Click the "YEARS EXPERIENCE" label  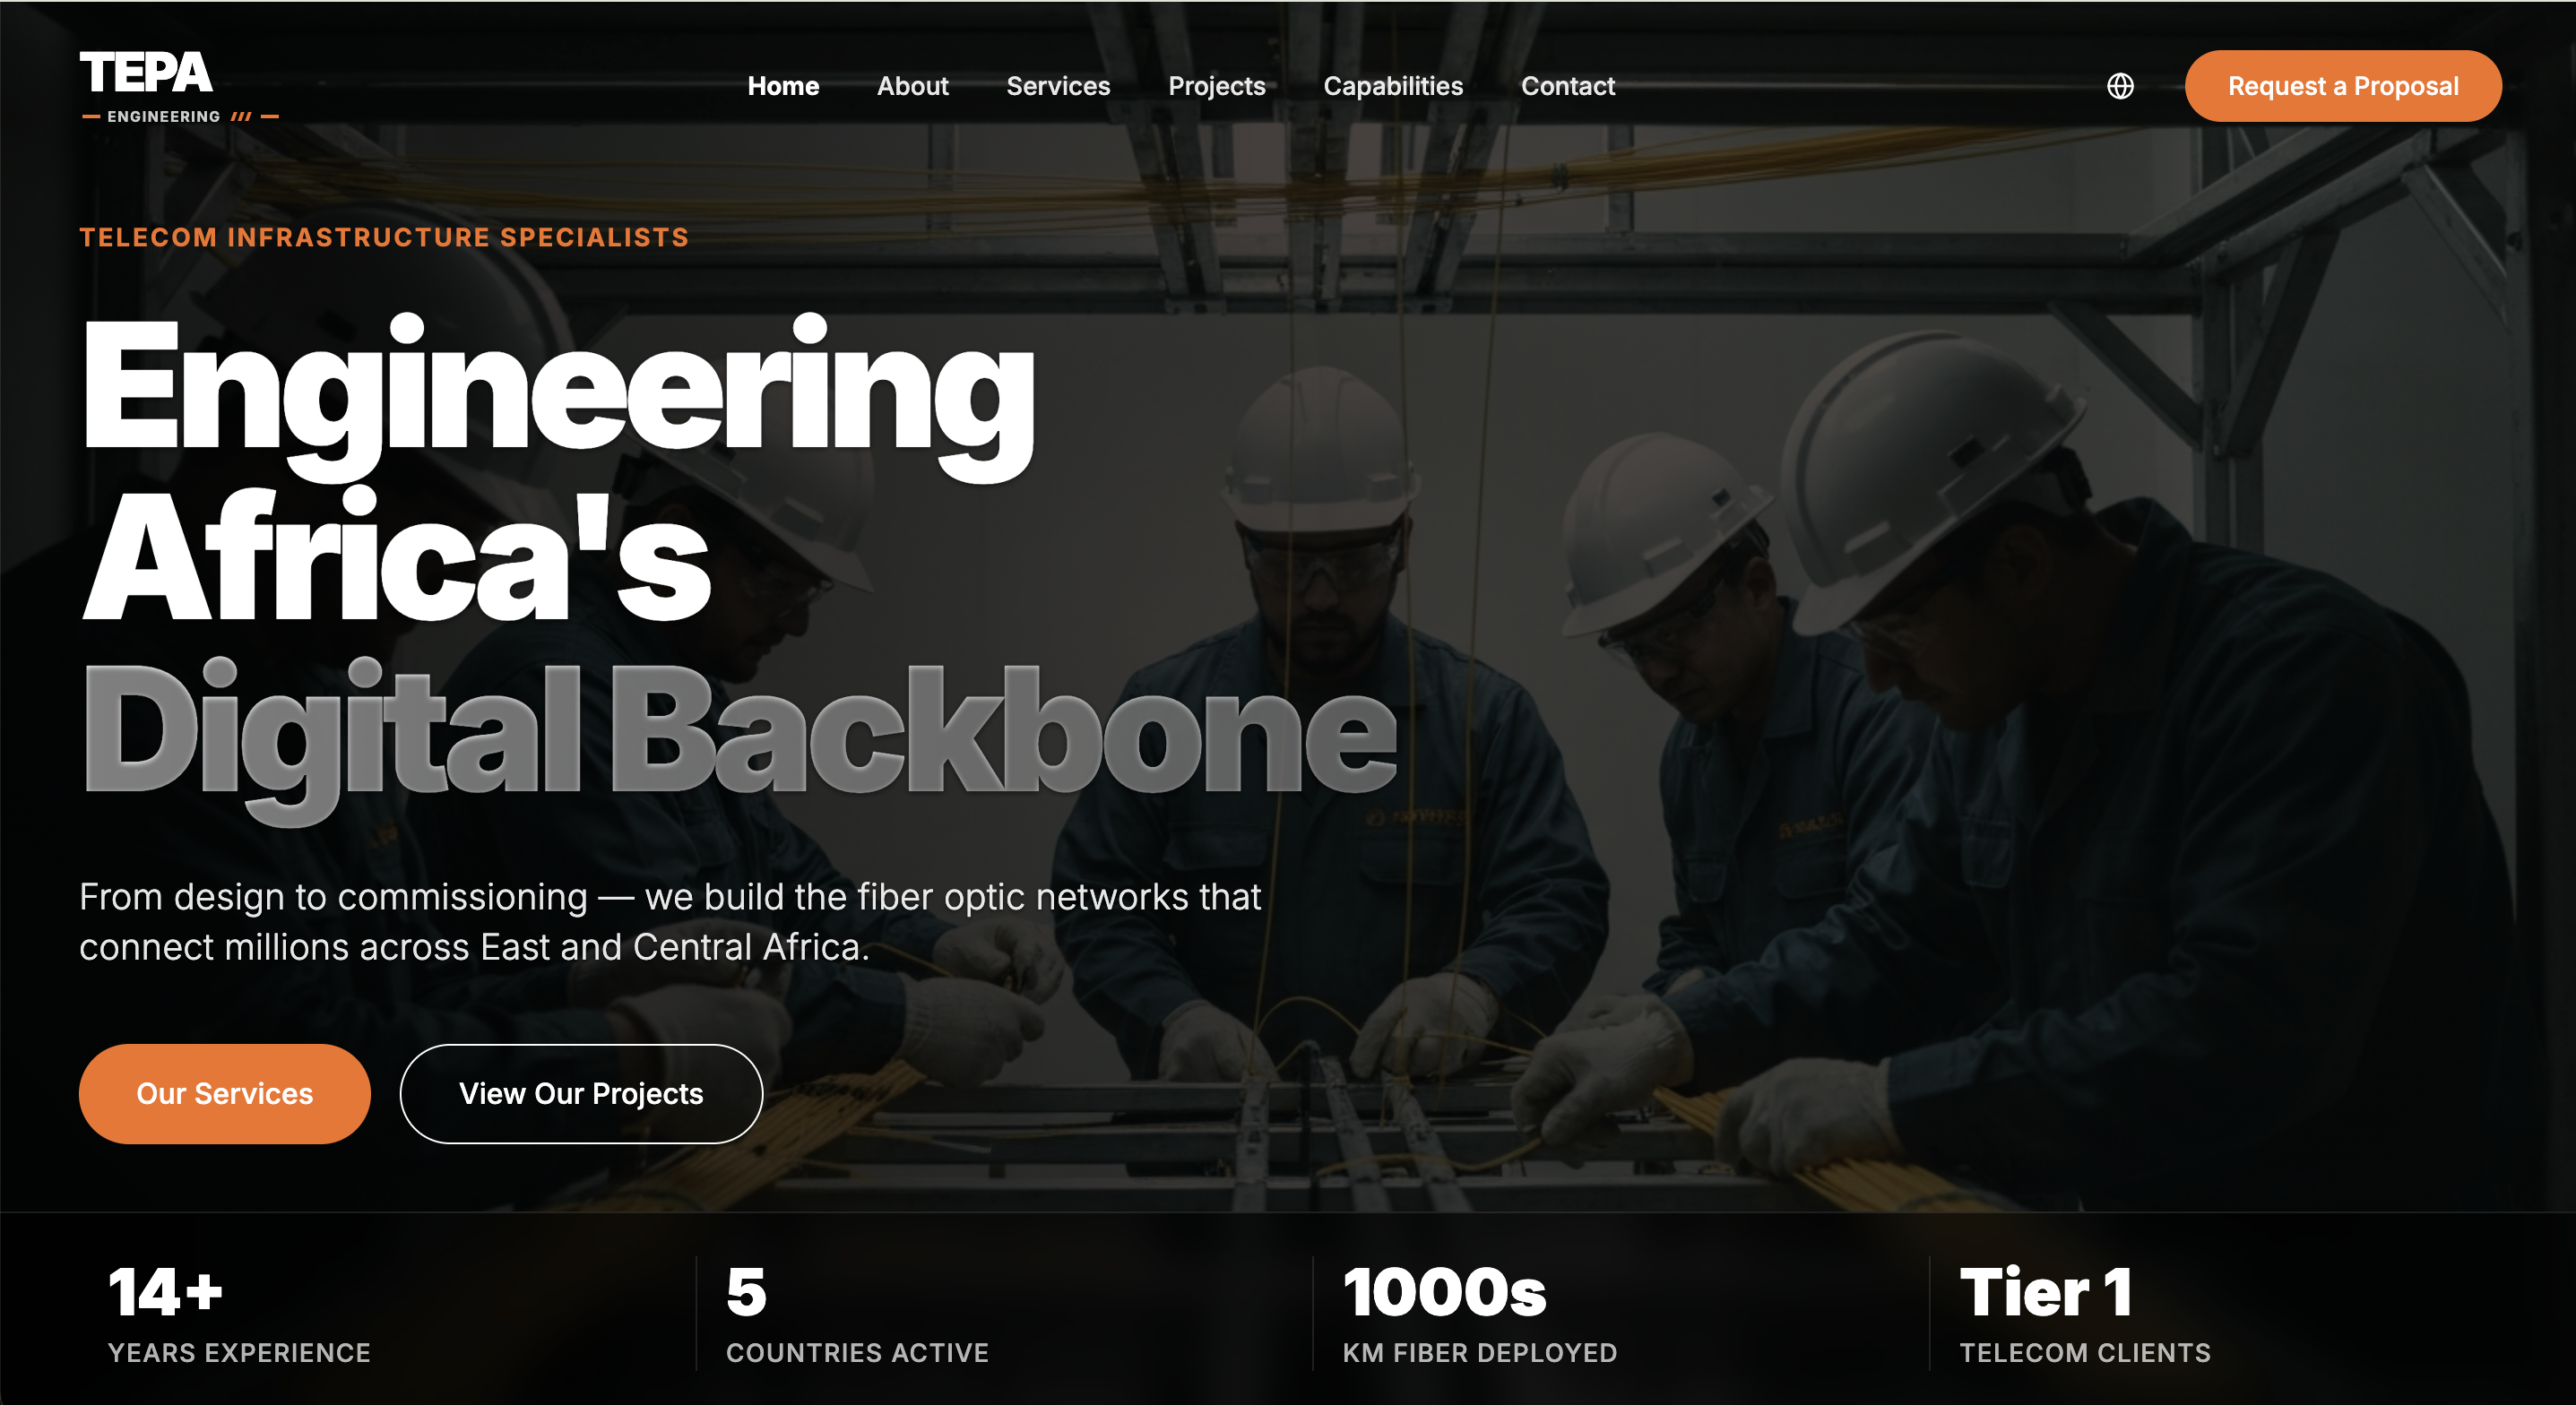[x=239, y=1352]
